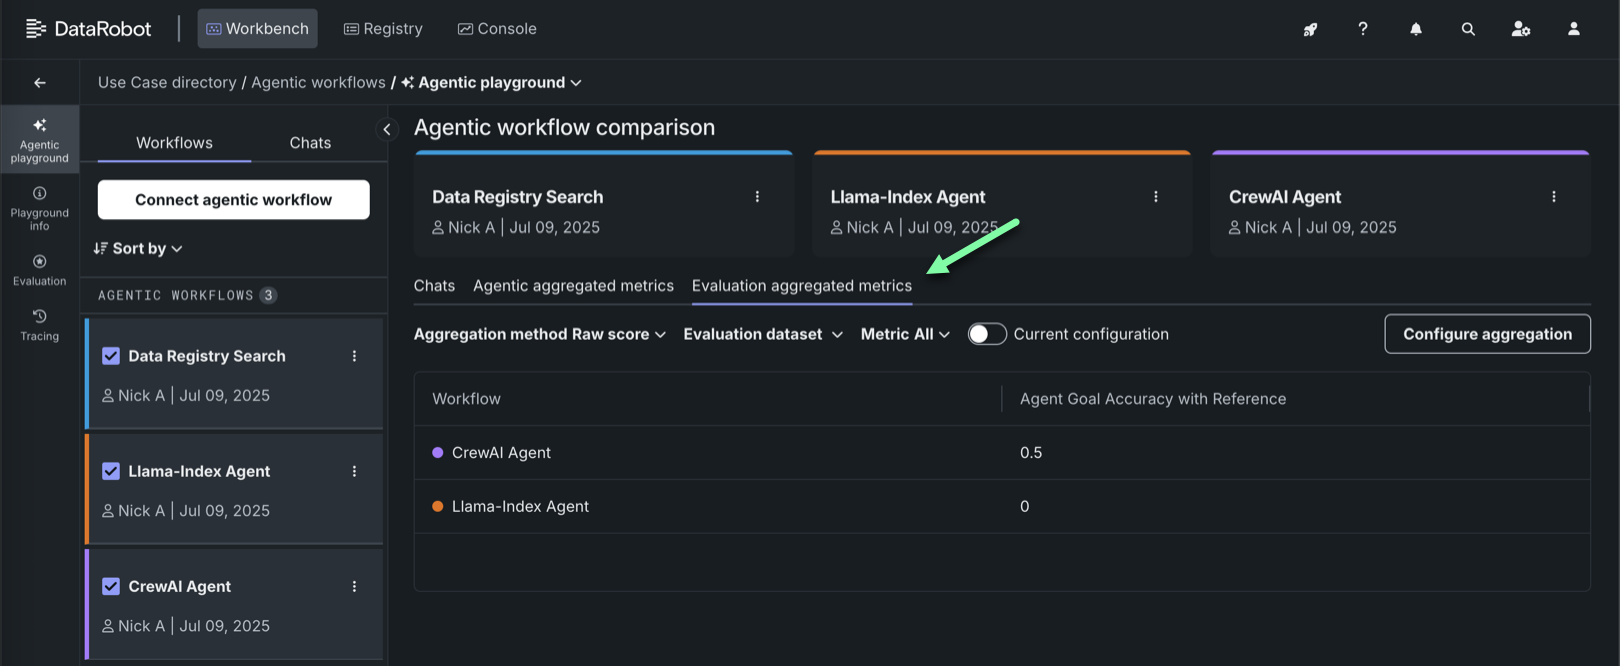Uncheck the CrewAI Agent workflow checkbox

point(111,586)
